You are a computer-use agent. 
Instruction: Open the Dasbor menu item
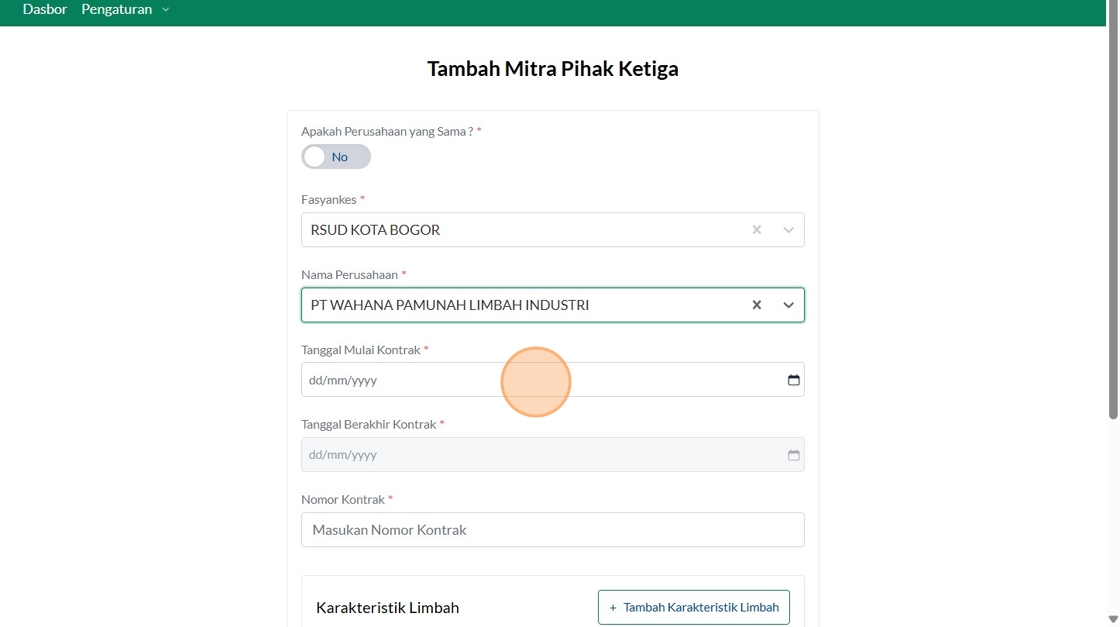[45, 9]
